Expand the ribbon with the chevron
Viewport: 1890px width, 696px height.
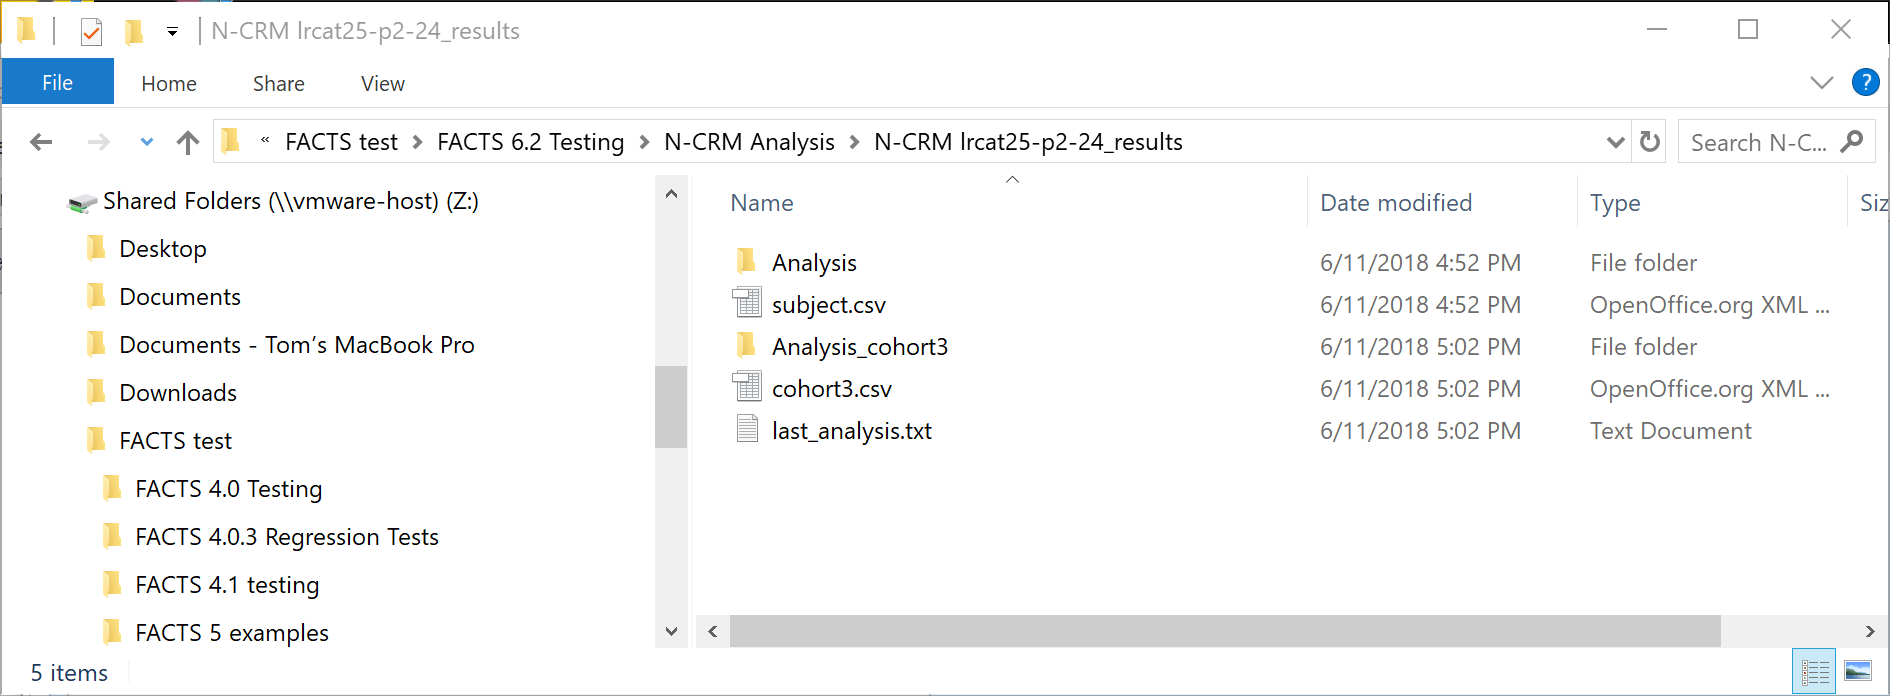click(x=1822, y=82)
